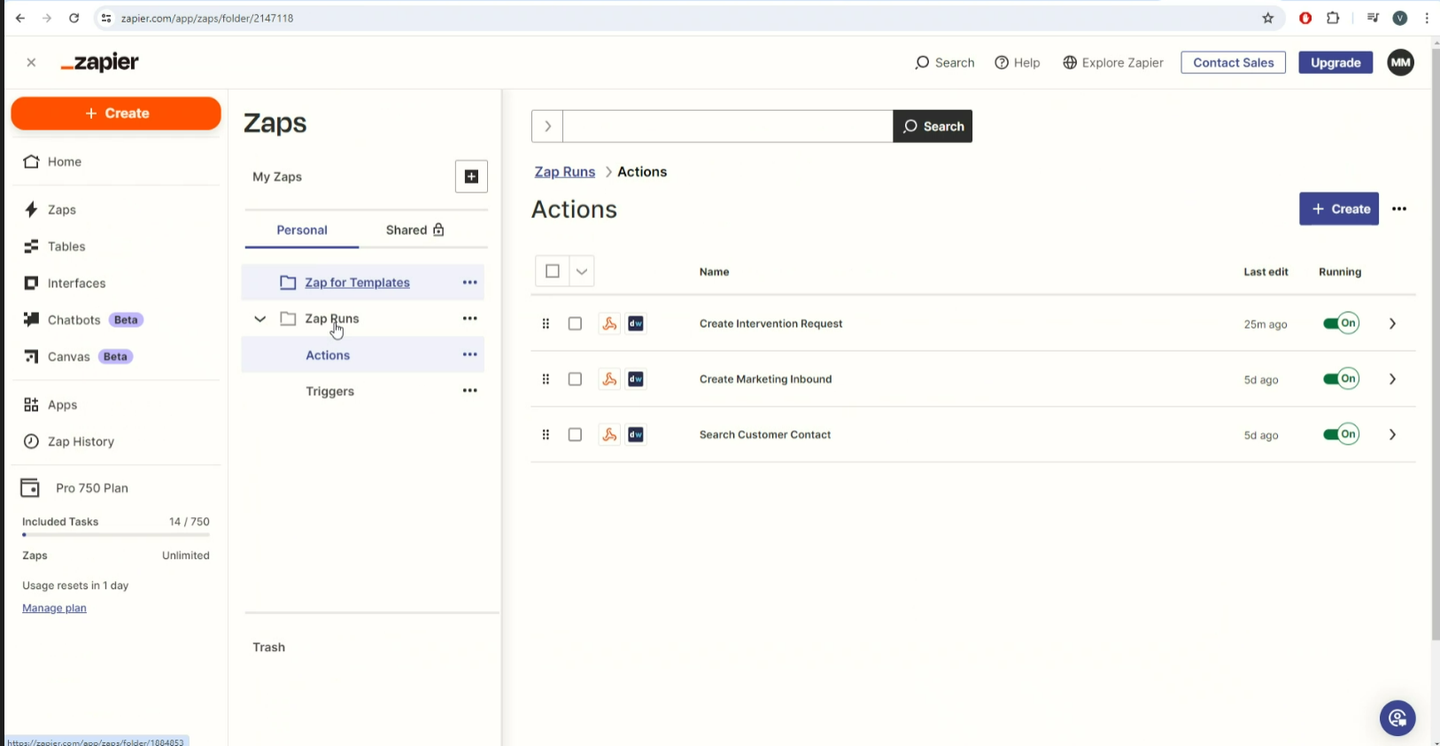1440x746 pixels.
Task: Check the Search Customer Contact checkbox
Action: tap(575, 434)
